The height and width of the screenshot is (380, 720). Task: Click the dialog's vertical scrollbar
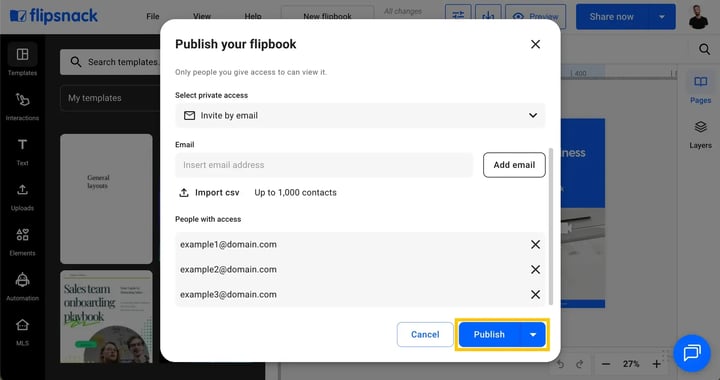[551, 226]
